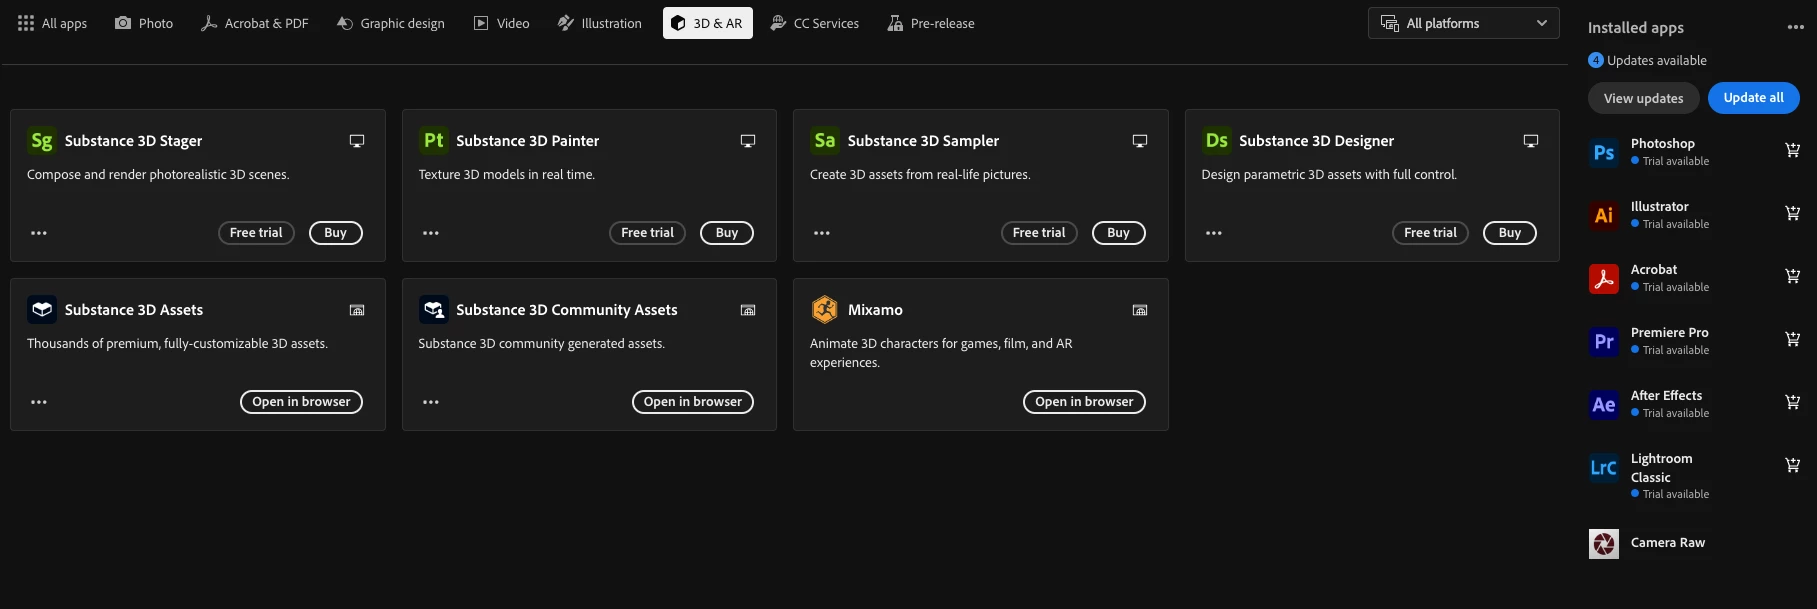
Task: Open Substance 3D Assets in browser
Action: [301, 402]
